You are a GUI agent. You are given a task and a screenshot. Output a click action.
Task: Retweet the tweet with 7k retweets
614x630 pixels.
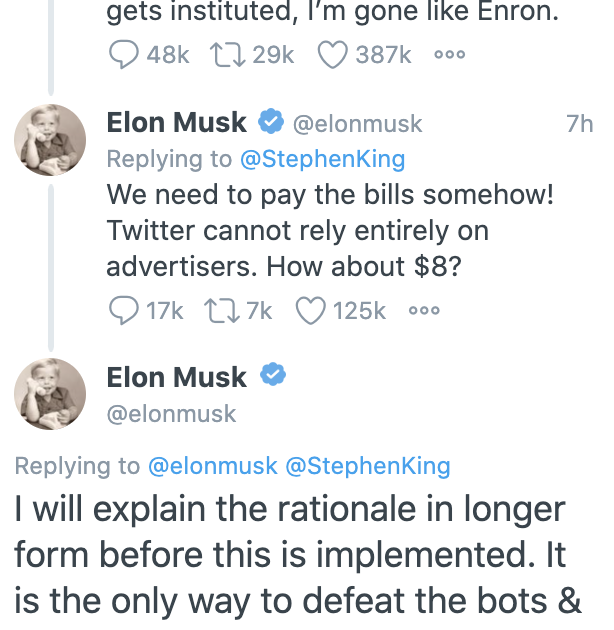[219, 310]
